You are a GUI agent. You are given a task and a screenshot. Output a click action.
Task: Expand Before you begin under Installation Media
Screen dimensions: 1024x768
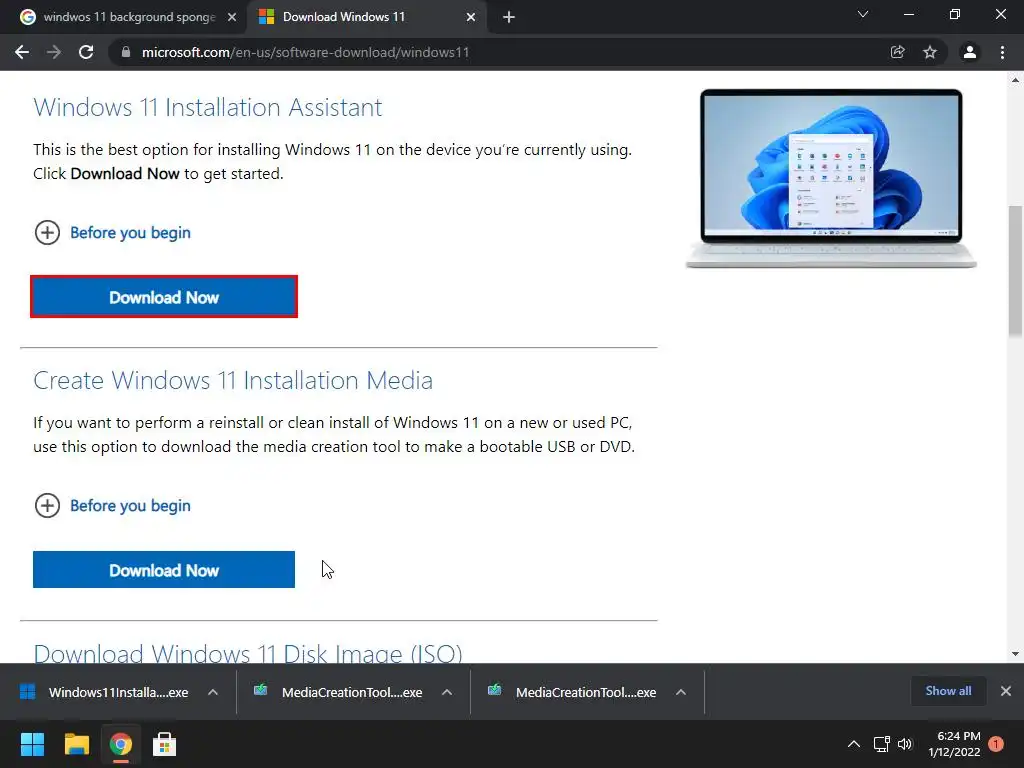click(112, 505)
